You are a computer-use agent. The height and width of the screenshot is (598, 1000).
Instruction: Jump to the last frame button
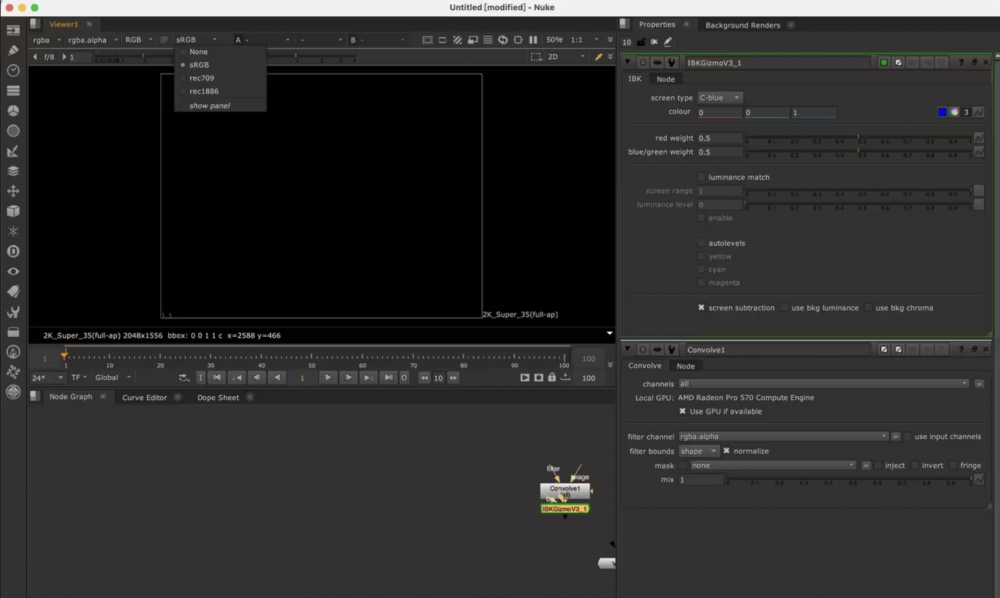point(388,377)
